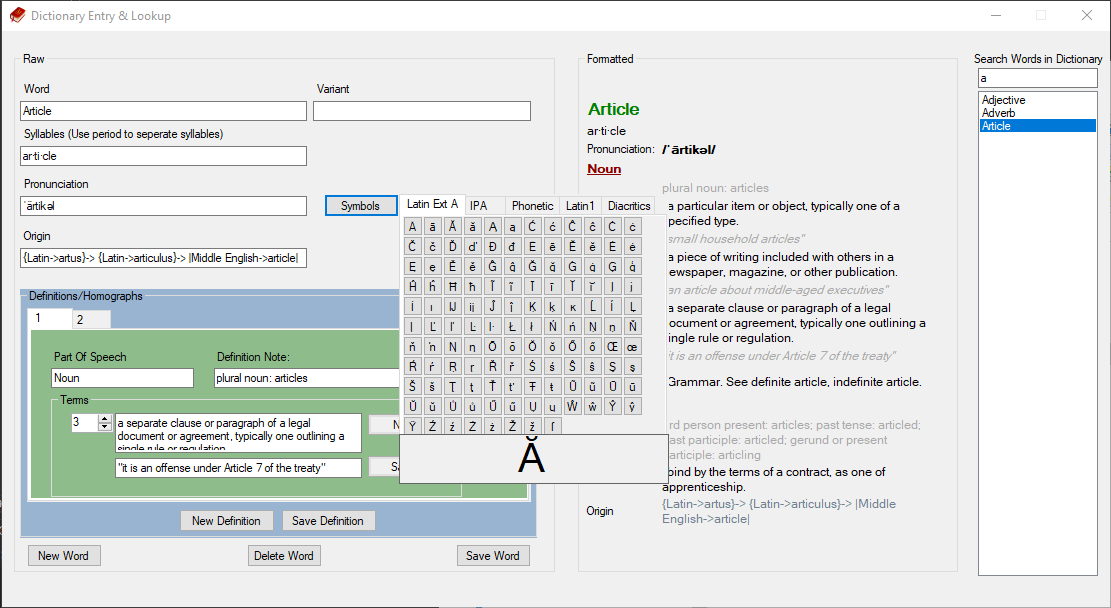
Task: Click the New Definition button
Action: point(226,520)
